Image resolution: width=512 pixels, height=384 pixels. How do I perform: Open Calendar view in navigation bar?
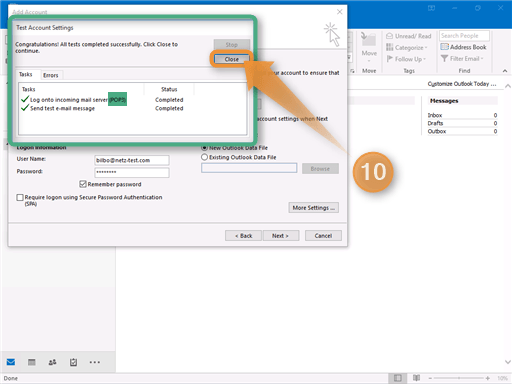point(32,362)
